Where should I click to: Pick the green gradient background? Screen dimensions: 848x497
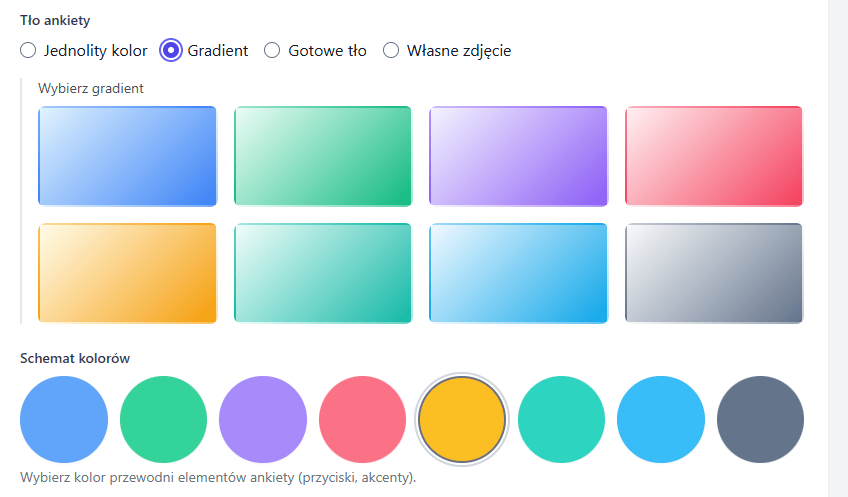click(x=323, y=155)
